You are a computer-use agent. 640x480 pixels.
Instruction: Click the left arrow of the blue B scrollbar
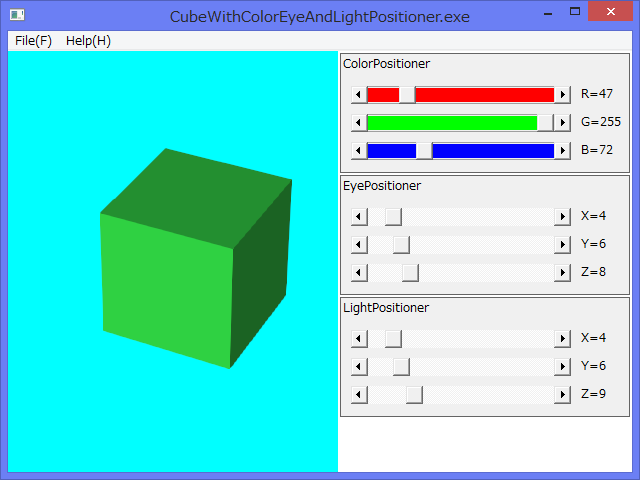pyautogui.click(x=359, y=151)
